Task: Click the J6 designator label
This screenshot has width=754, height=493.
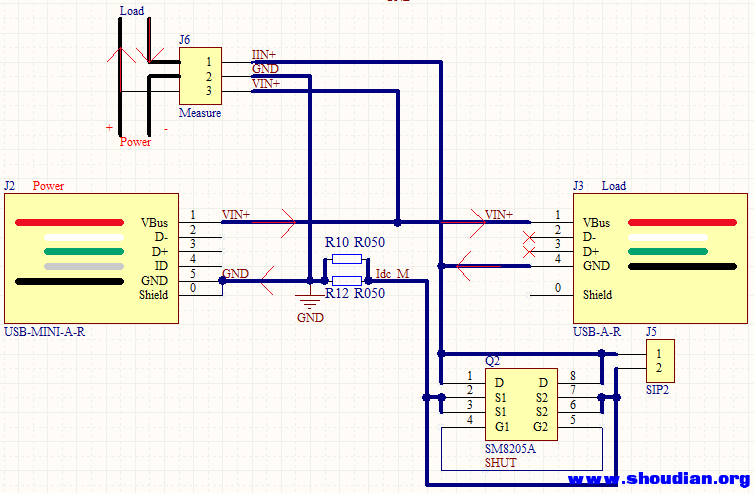Action: pos(185,39)
